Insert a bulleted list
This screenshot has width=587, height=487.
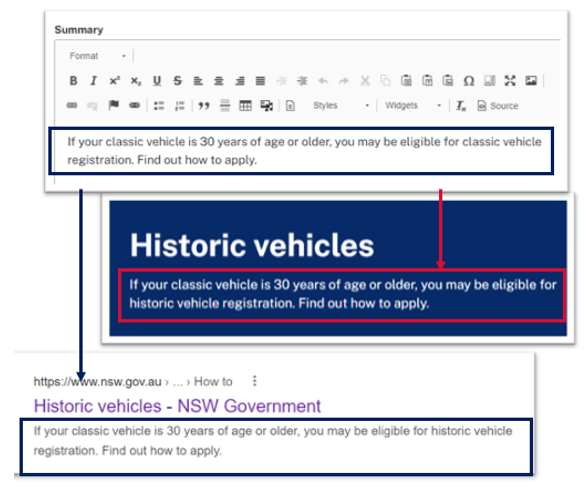[x=159, y=106]
